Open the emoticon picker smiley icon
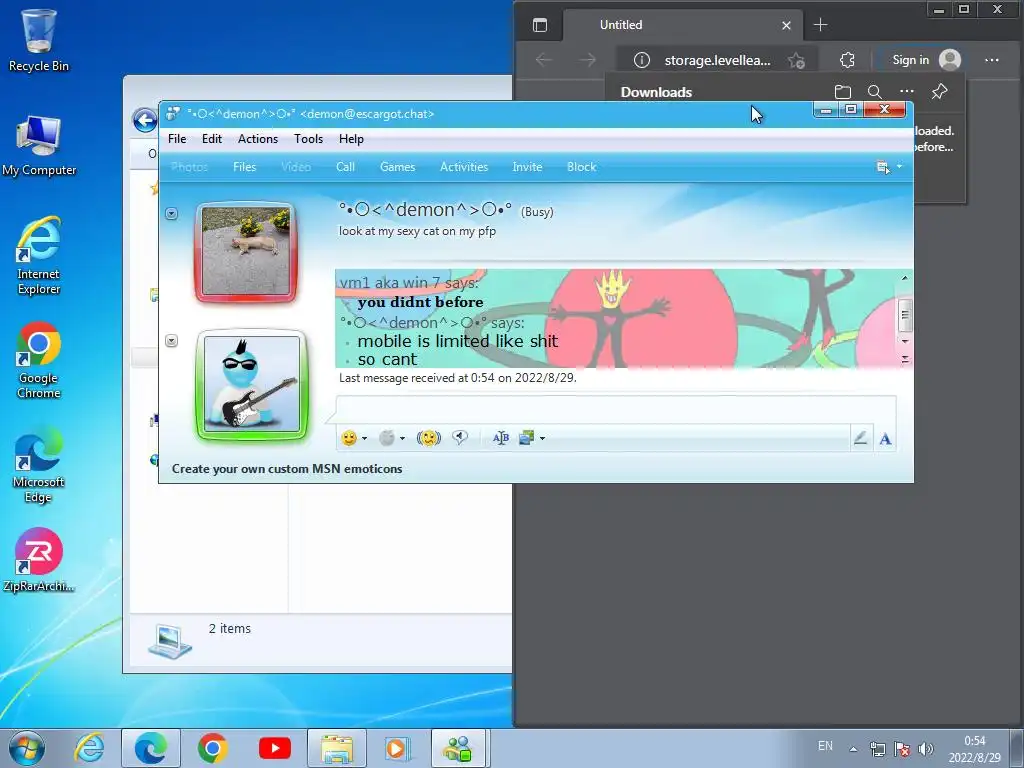Viewport: 1024px width, 768px height. tap(349, 438)
